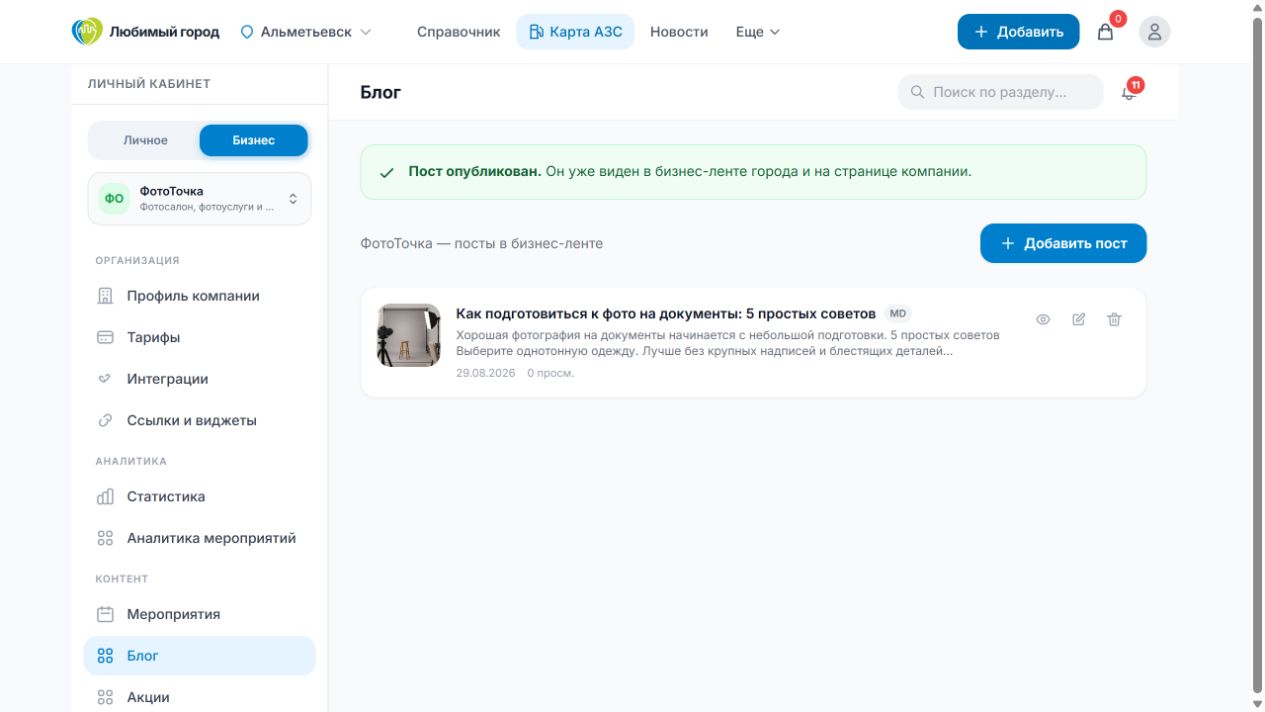Go to Справочник in the top navigation
Image resolution: width=1265 pixels, height=712 pixels.
pos(458,32)
